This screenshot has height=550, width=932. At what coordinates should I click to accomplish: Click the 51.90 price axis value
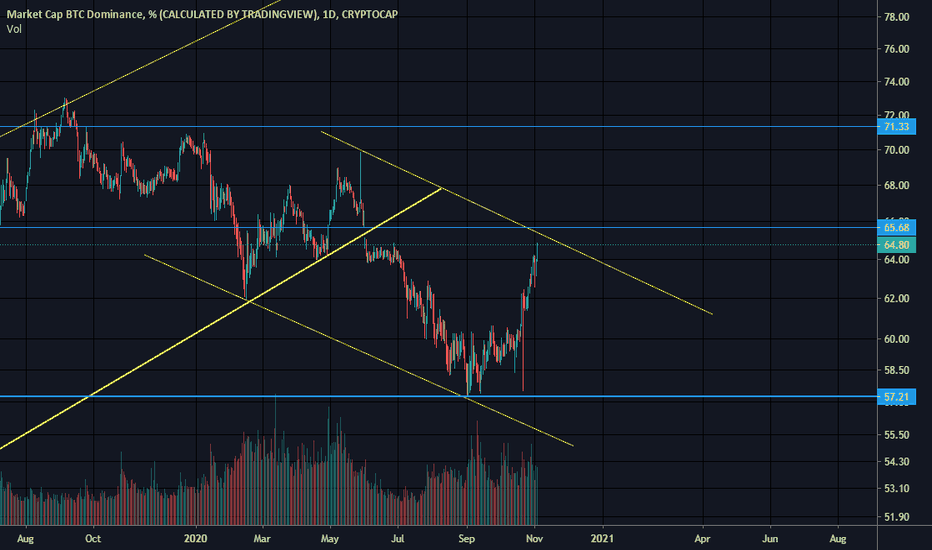pyautogui.click(x=896, y=517)
